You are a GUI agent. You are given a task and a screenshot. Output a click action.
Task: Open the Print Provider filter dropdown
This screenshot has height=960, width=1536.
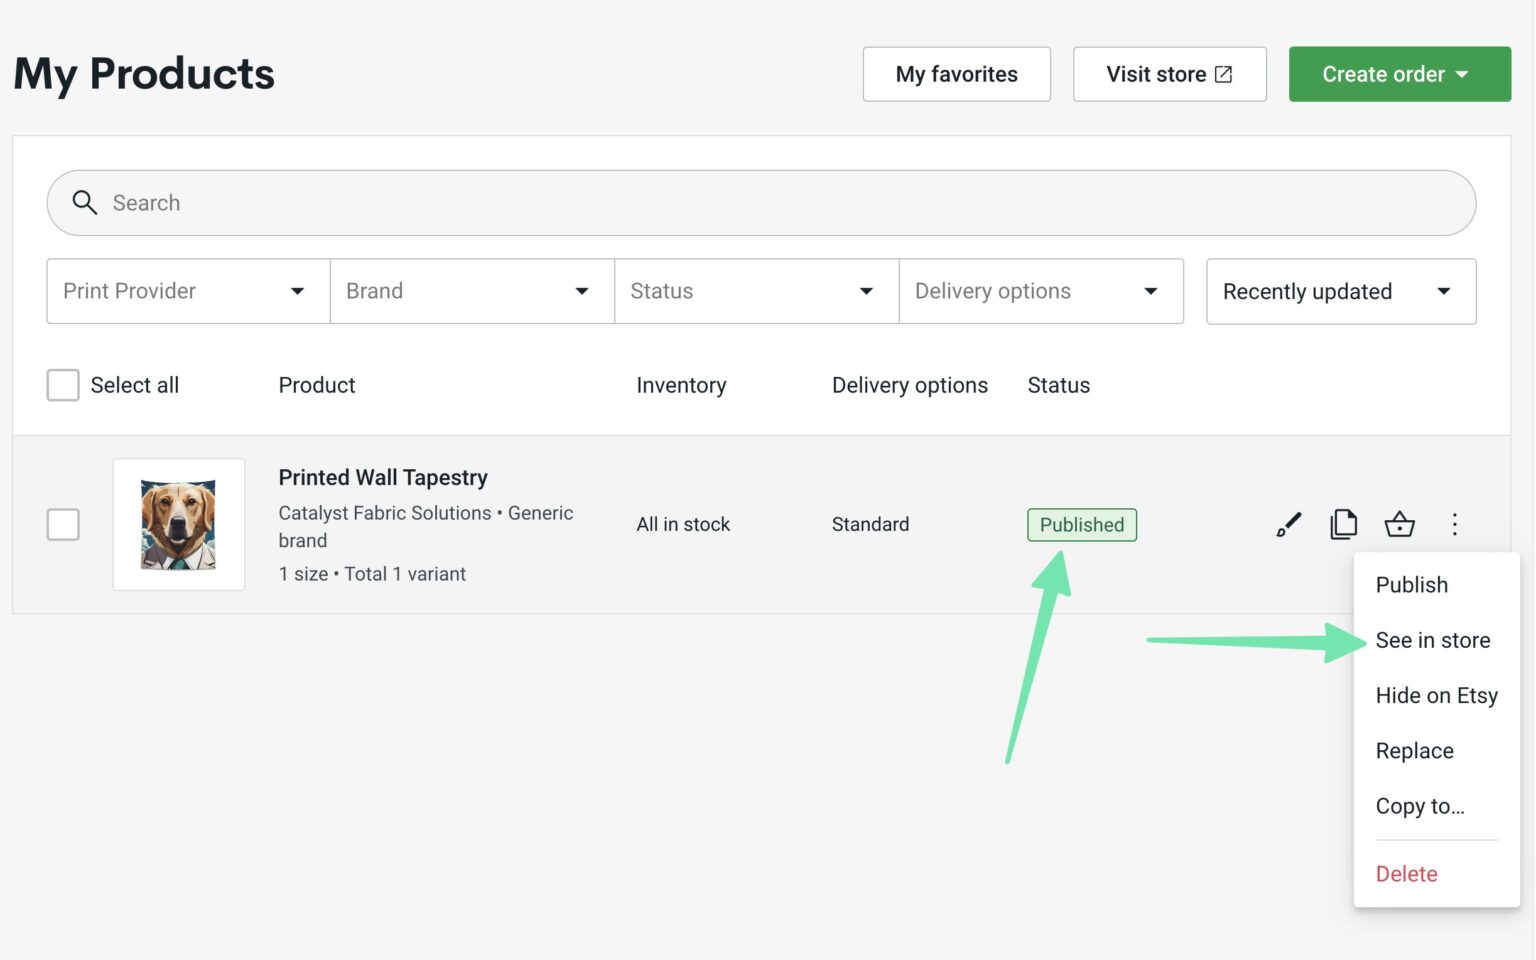187,291
